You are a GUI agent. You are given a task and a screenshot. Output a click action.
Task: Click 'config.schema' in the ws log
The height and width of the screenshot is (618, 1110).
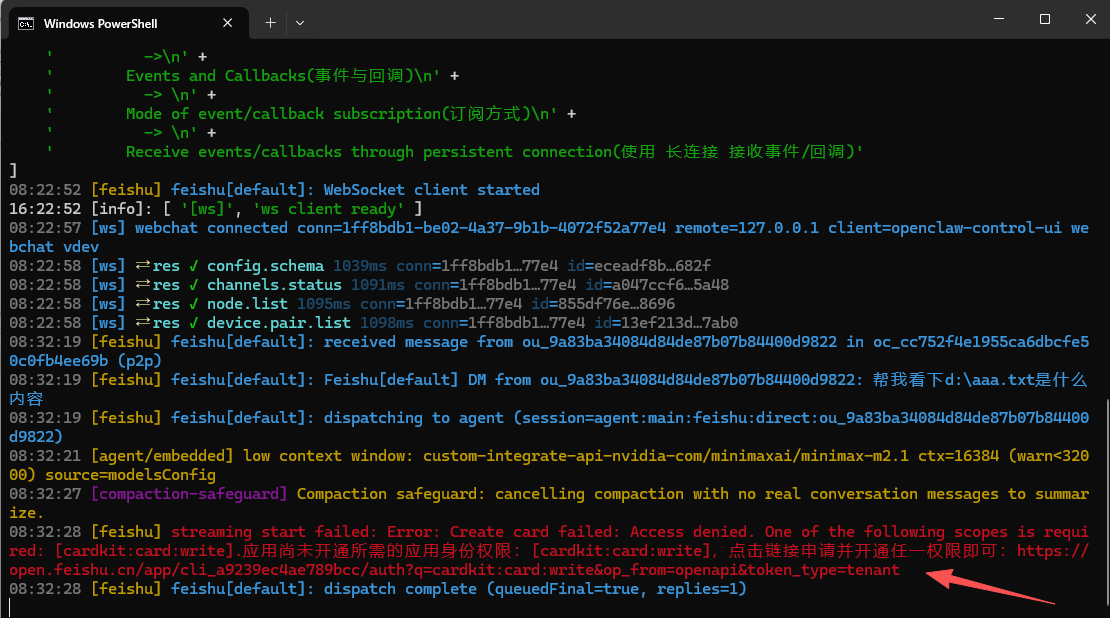click(x=265, y=266)
